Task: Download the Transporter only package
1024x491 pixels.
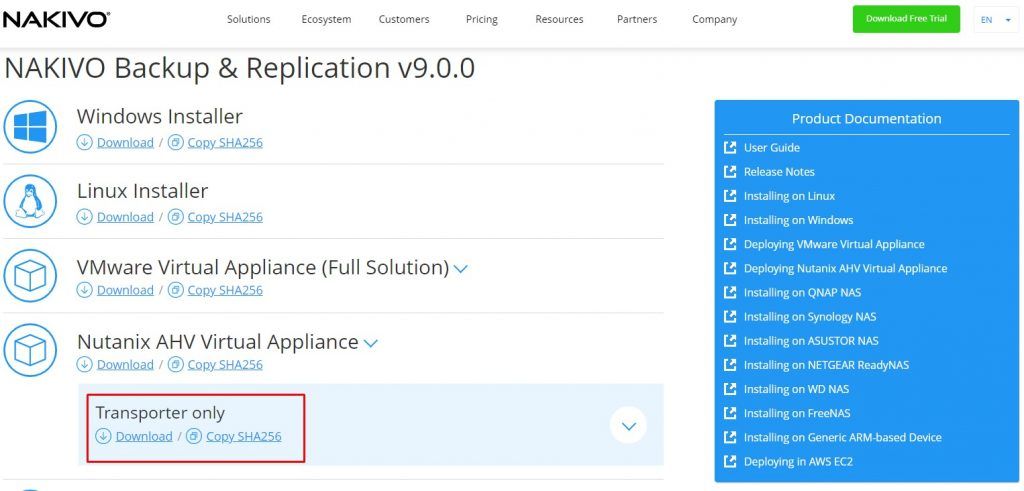Action: [144, 436]
